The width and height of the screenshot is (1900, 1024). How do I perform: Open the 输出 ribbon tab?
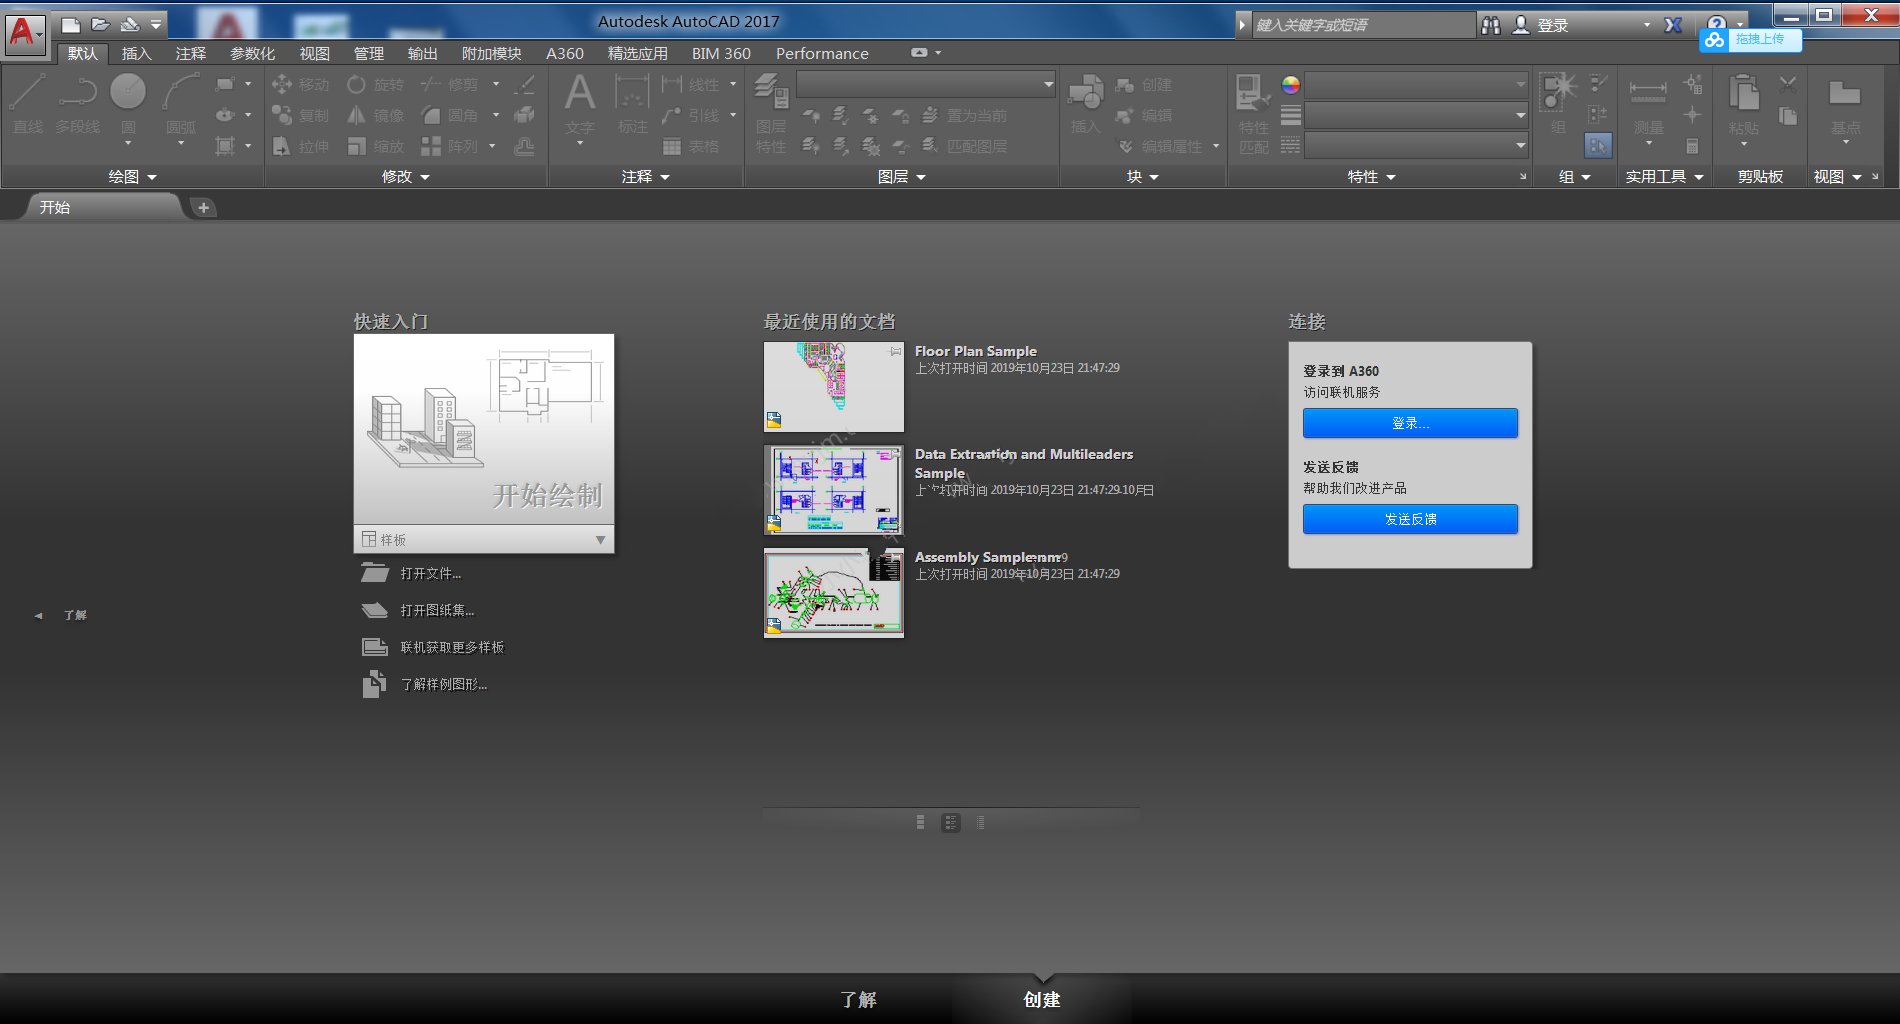pos(422,53)
